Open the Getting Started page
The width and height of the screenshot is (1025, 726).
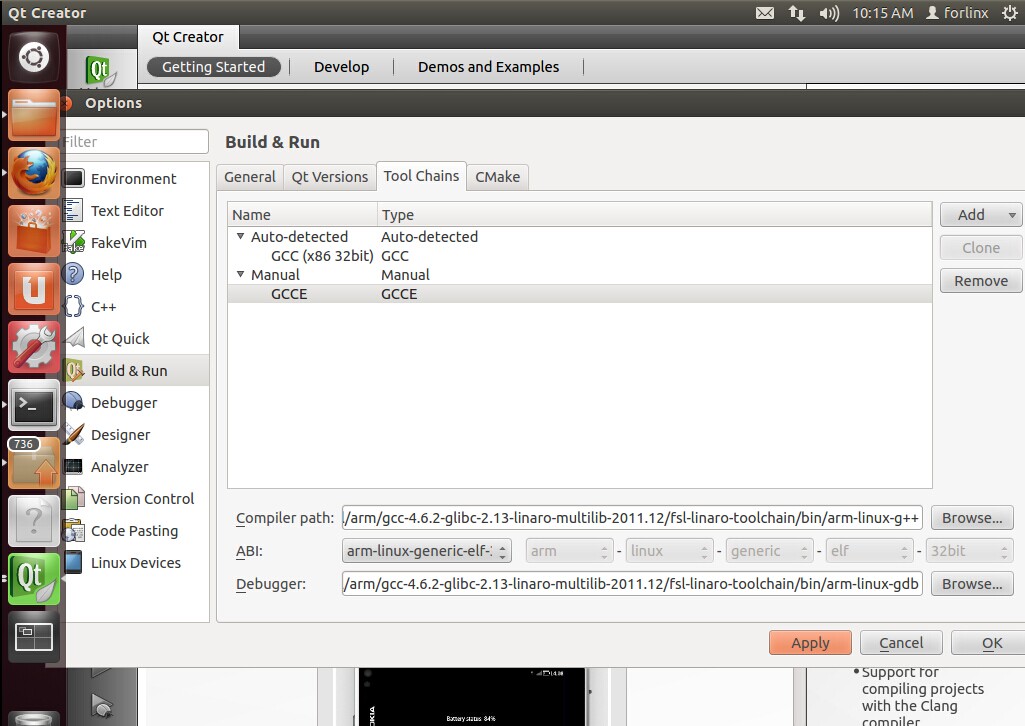(x=214, y=67)
